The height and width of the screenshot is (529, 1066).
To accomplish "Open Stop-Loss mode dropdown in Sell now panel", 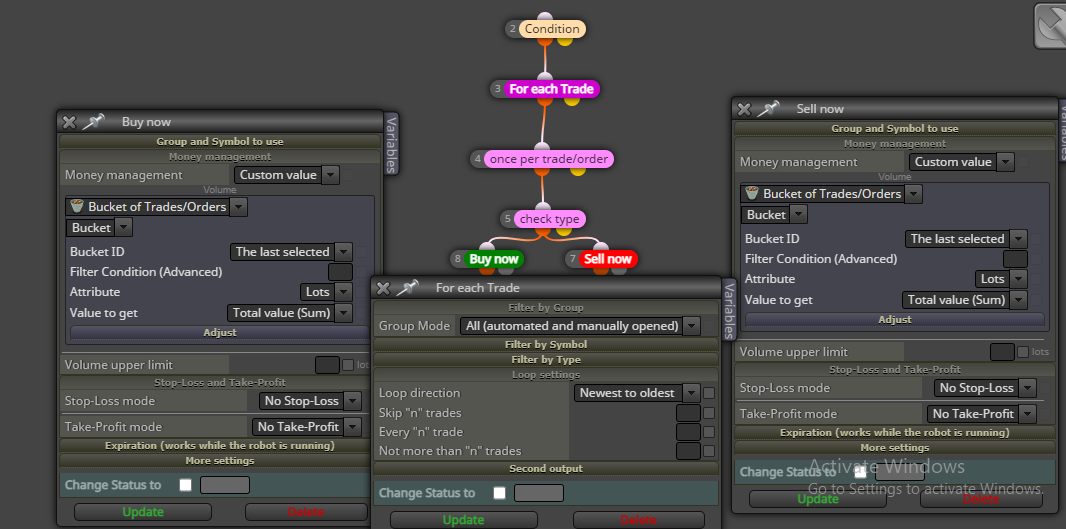I will coord(984,388).
